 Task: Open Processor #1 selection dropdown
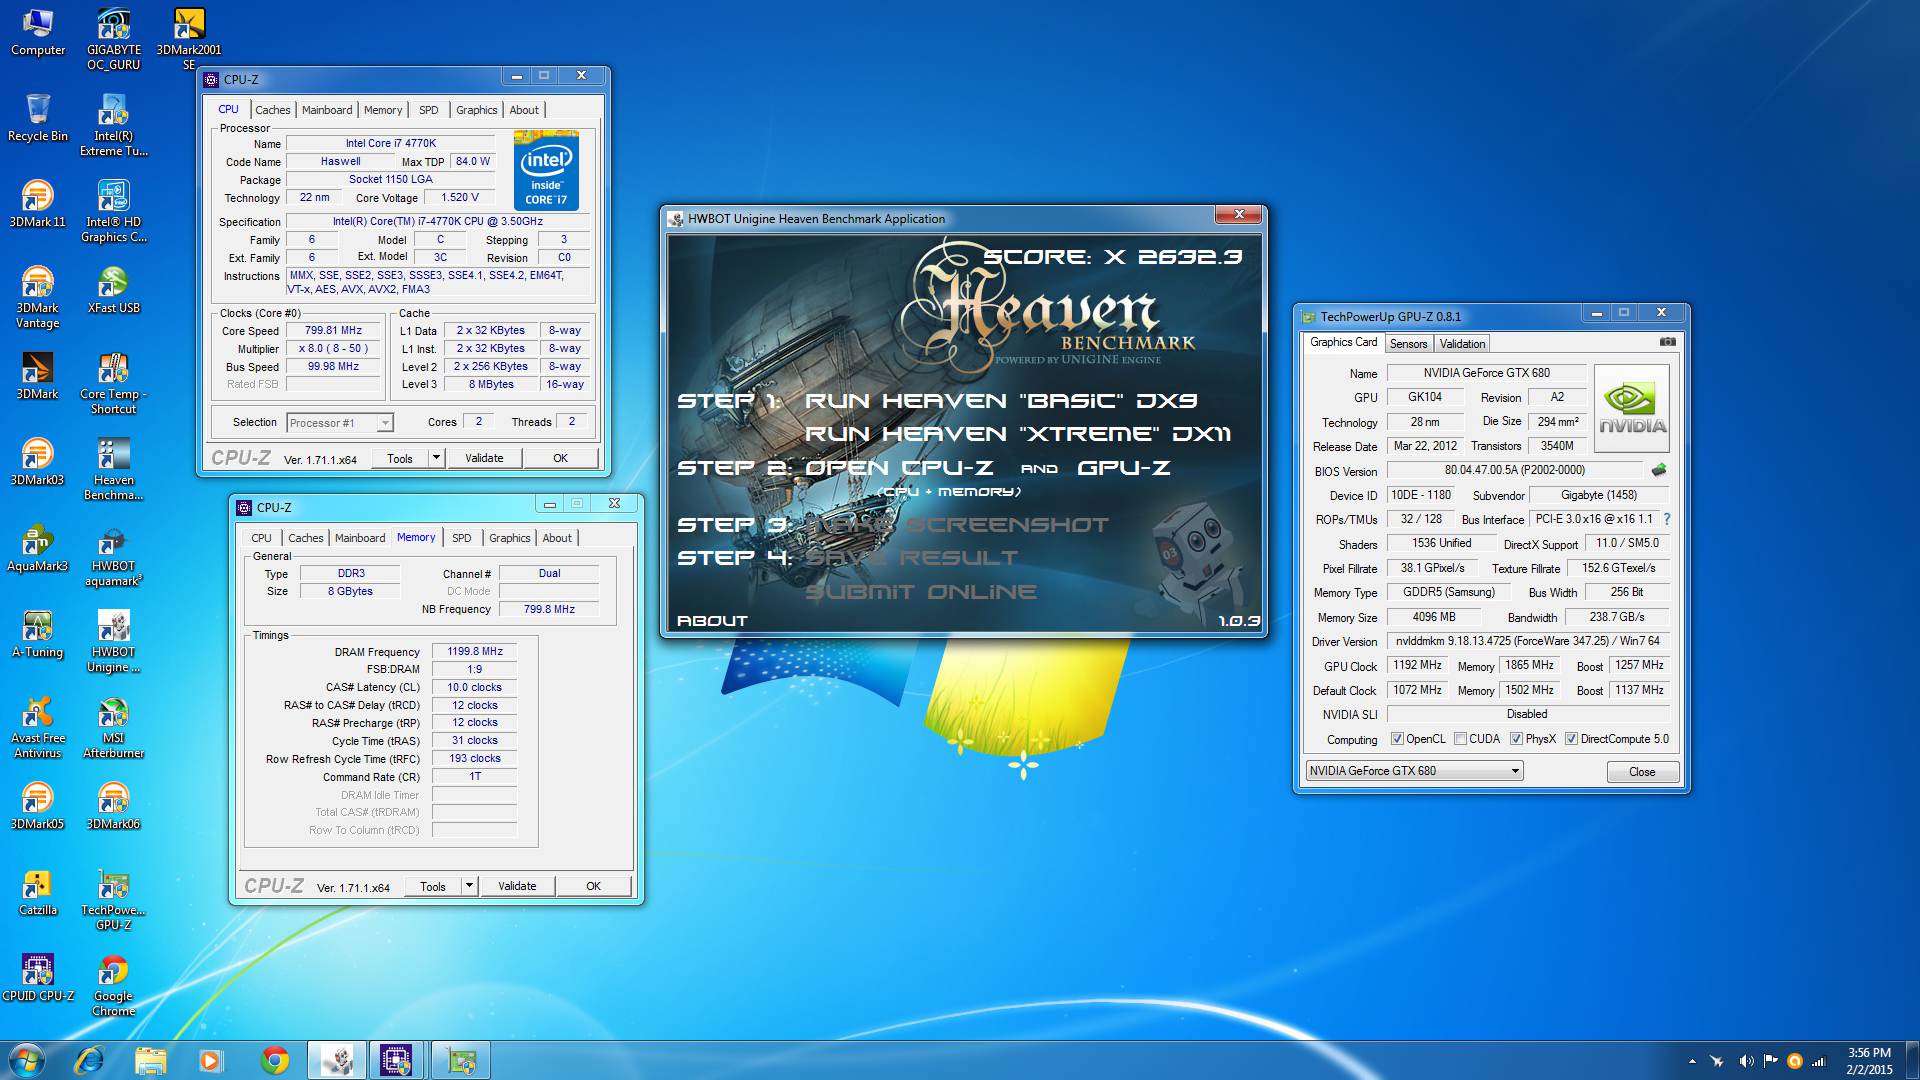tap(340, 423)
